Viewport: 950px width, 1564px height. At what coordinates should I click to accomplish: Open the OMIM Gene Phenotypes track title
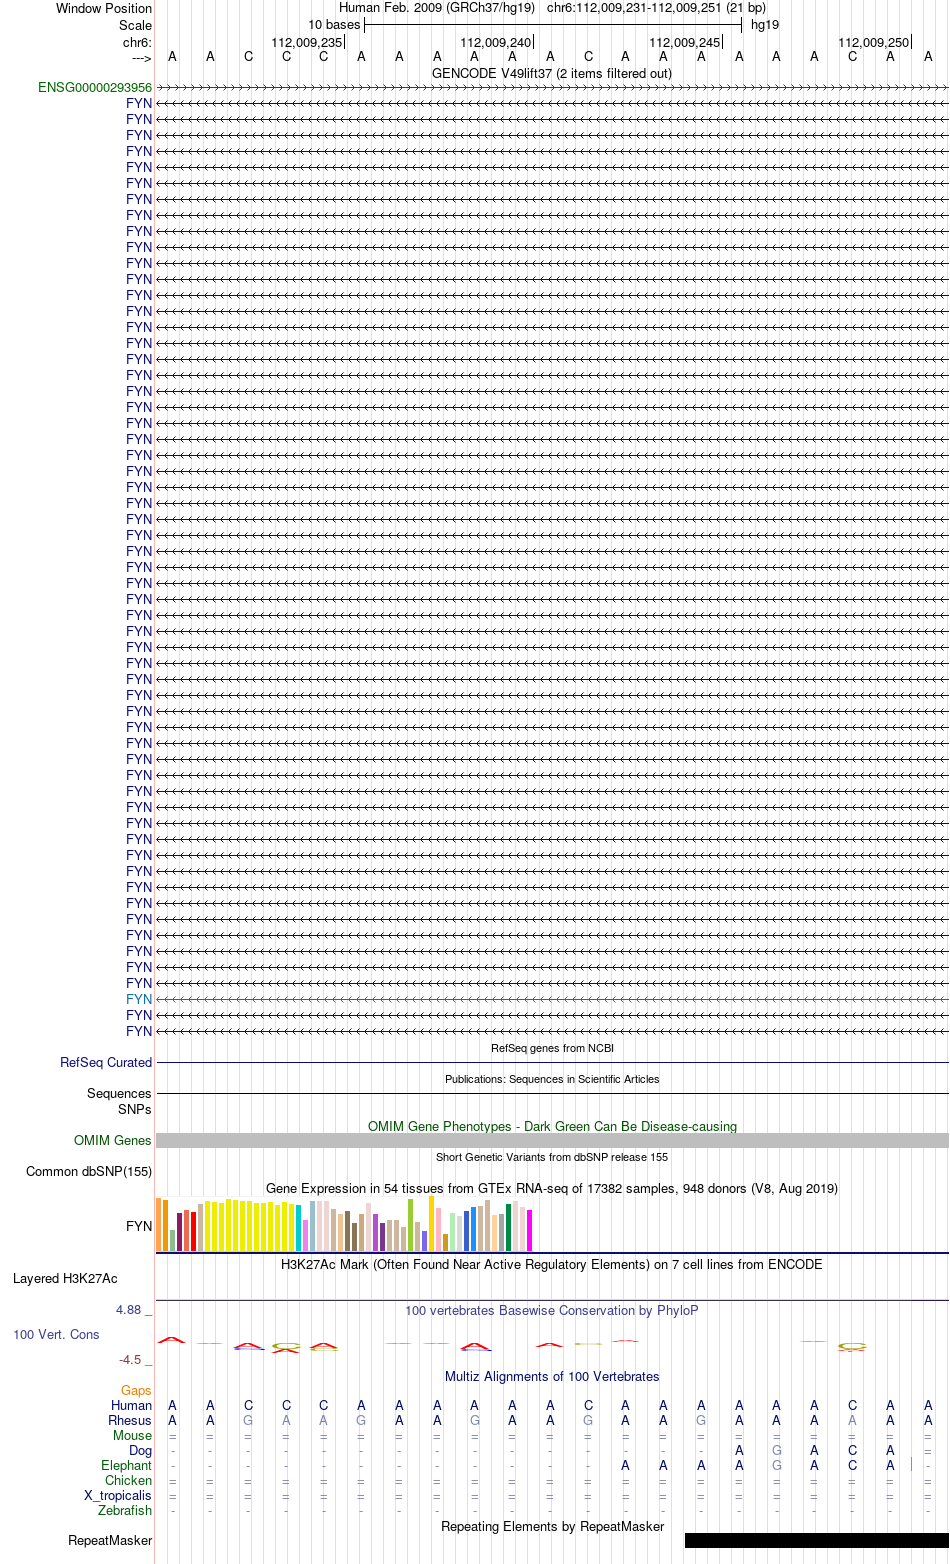[552, 1126]
